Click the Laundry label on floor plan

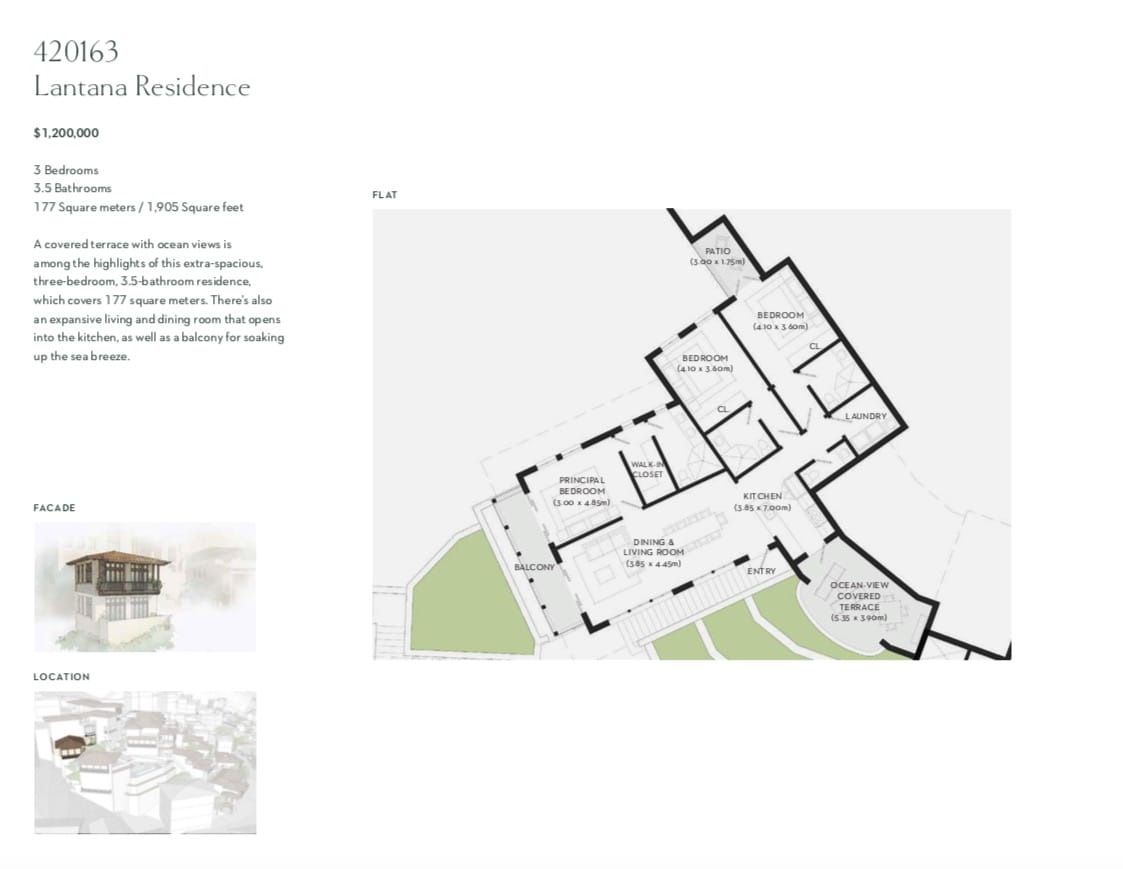pos(865,416)
